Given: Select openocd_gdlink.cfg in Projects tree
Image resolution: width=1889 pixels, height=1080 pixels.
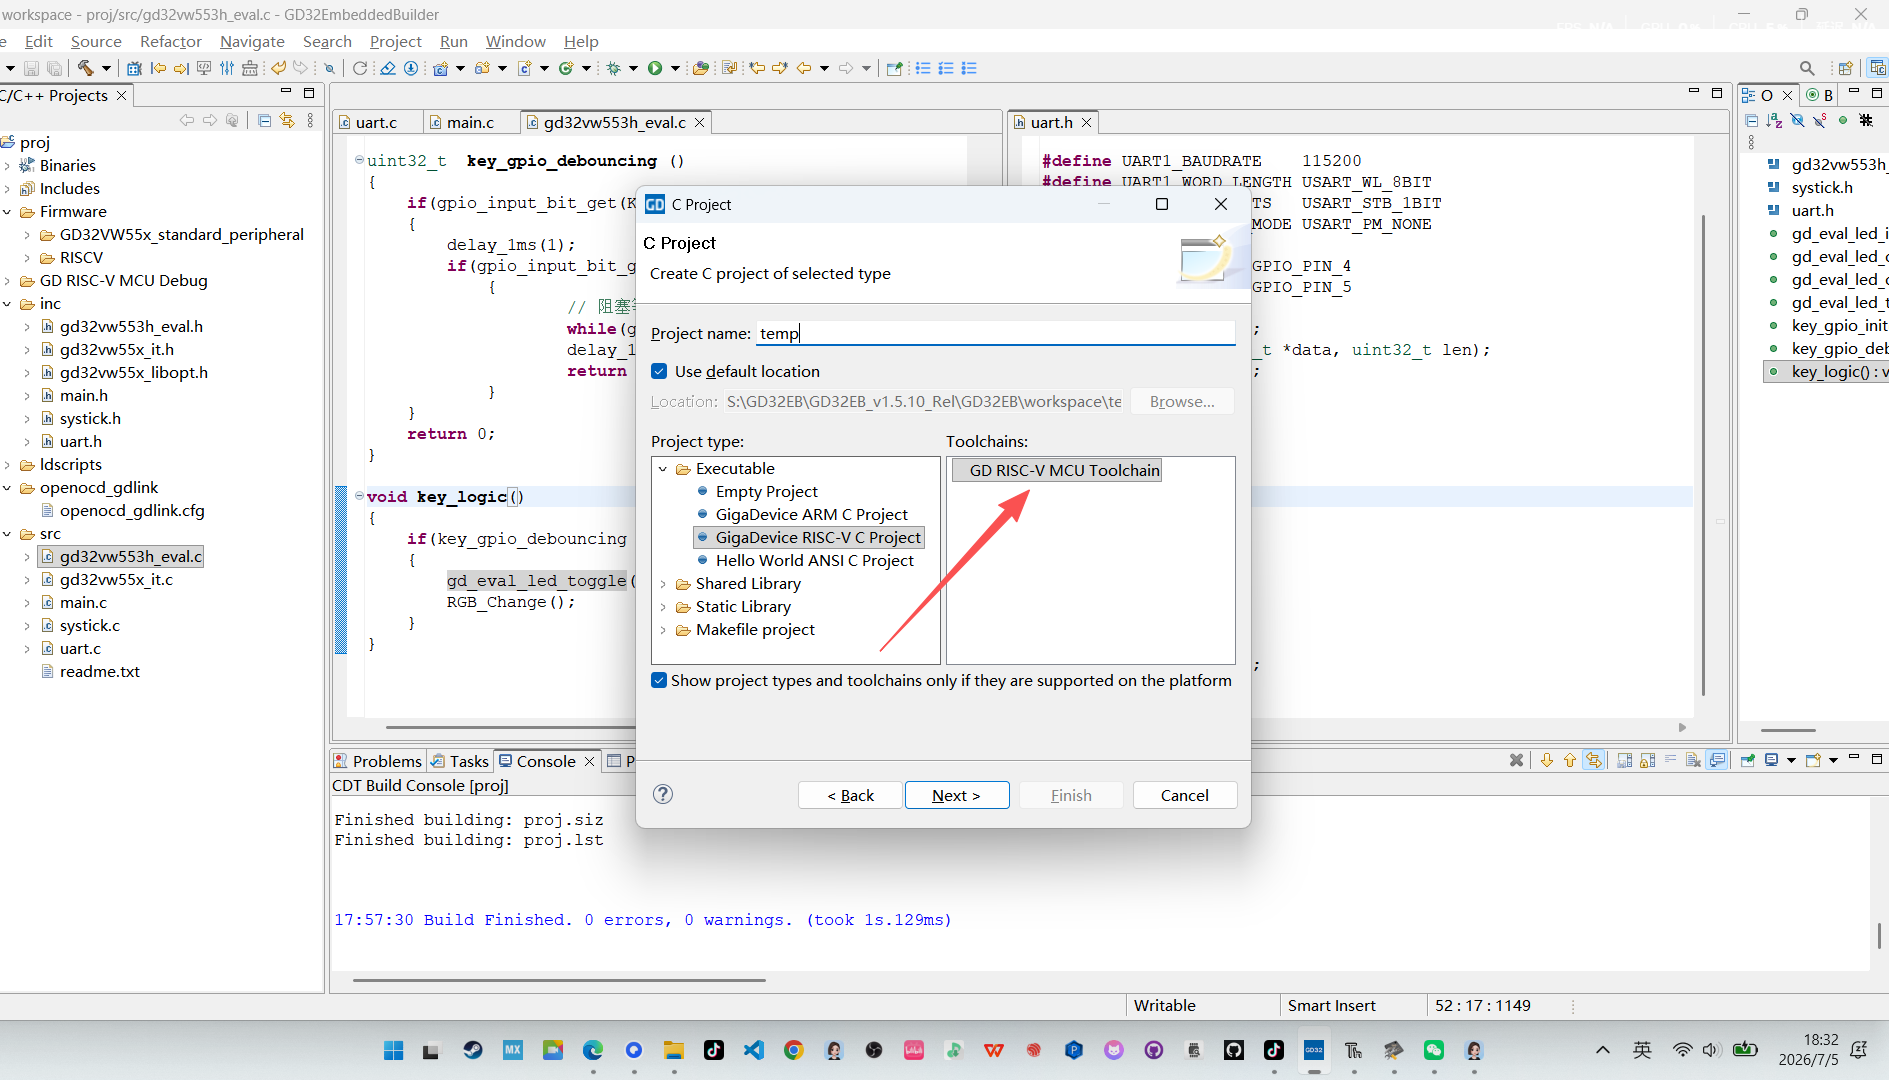Looking at the screenshot, I should (132, 511).
